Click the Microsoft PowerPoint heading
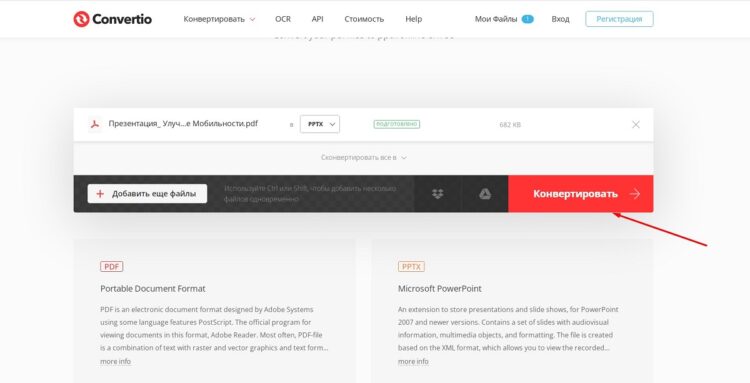The image size is (750, 383). pos(440,289)
